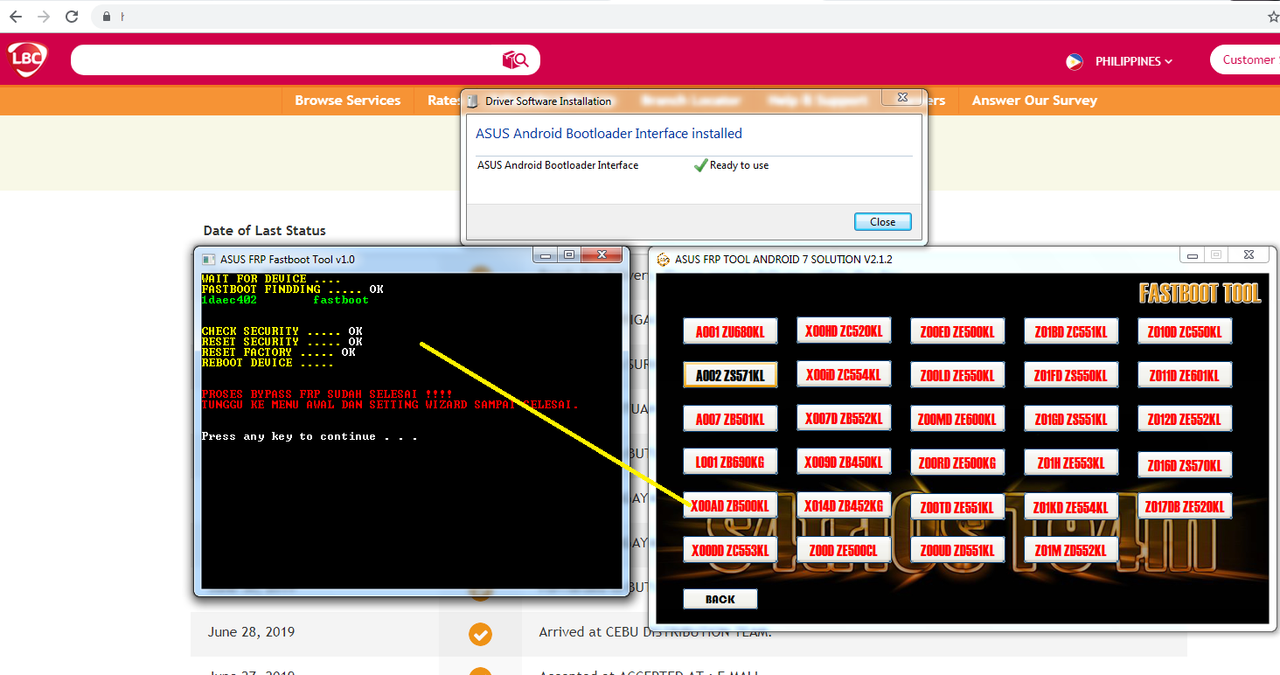Open Browse Services menu

point(347,100)
